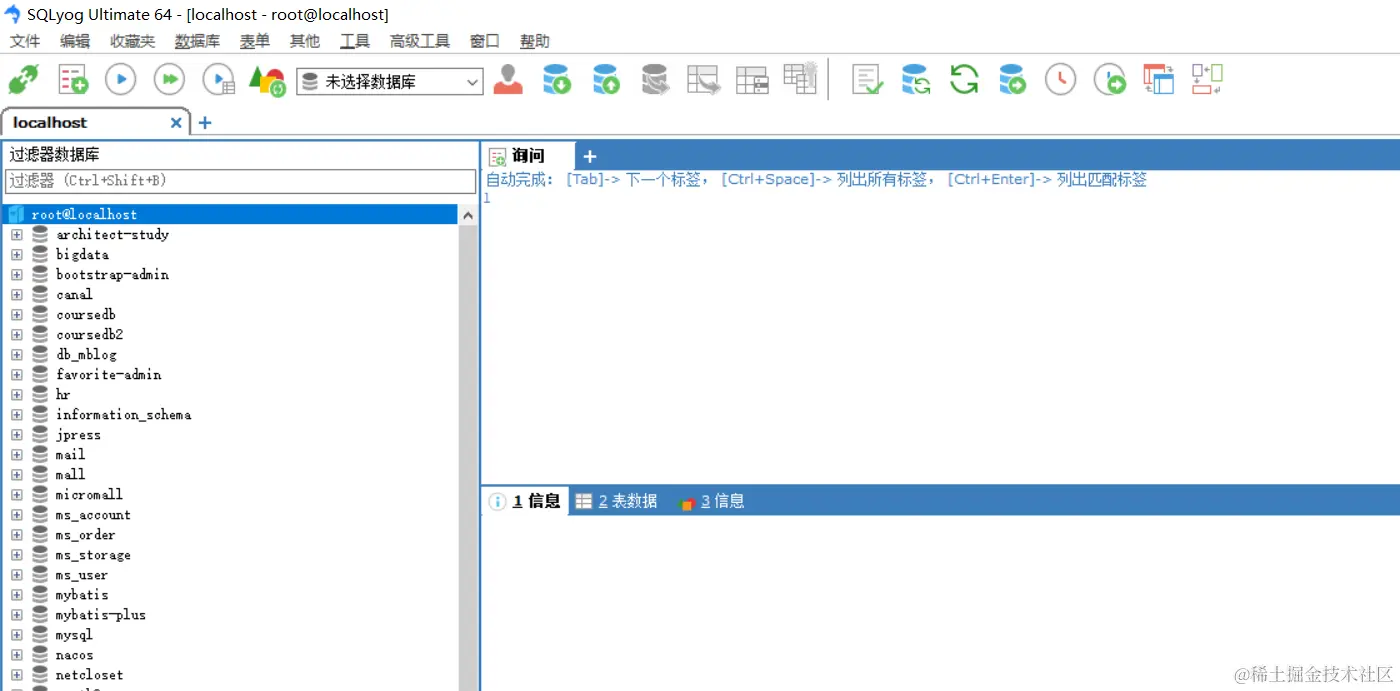This screenshot has width=1400, height=691.
Task: Open the 高级工具 menu
Action: pos(420,41)
